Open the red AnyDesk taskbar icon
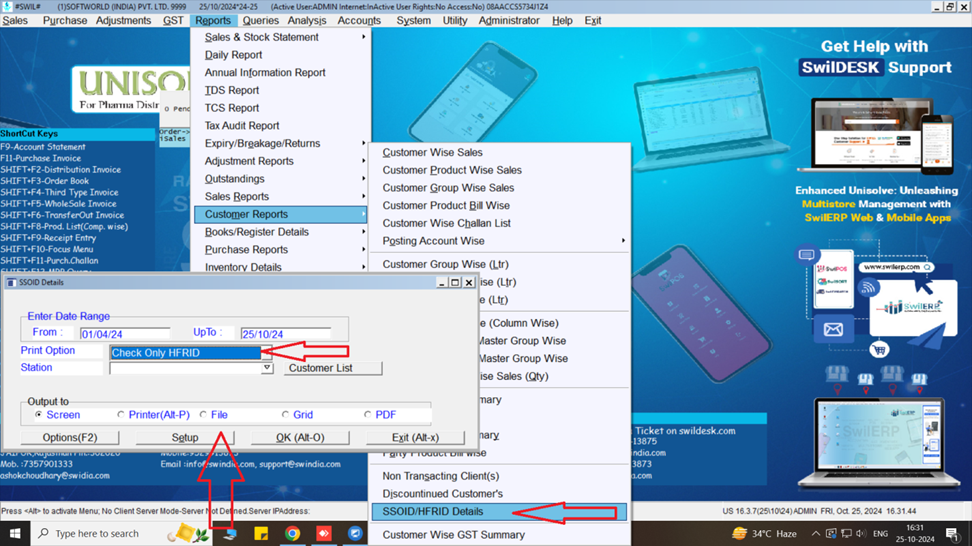This screenshot has width=972, height=546. (324, 533)
